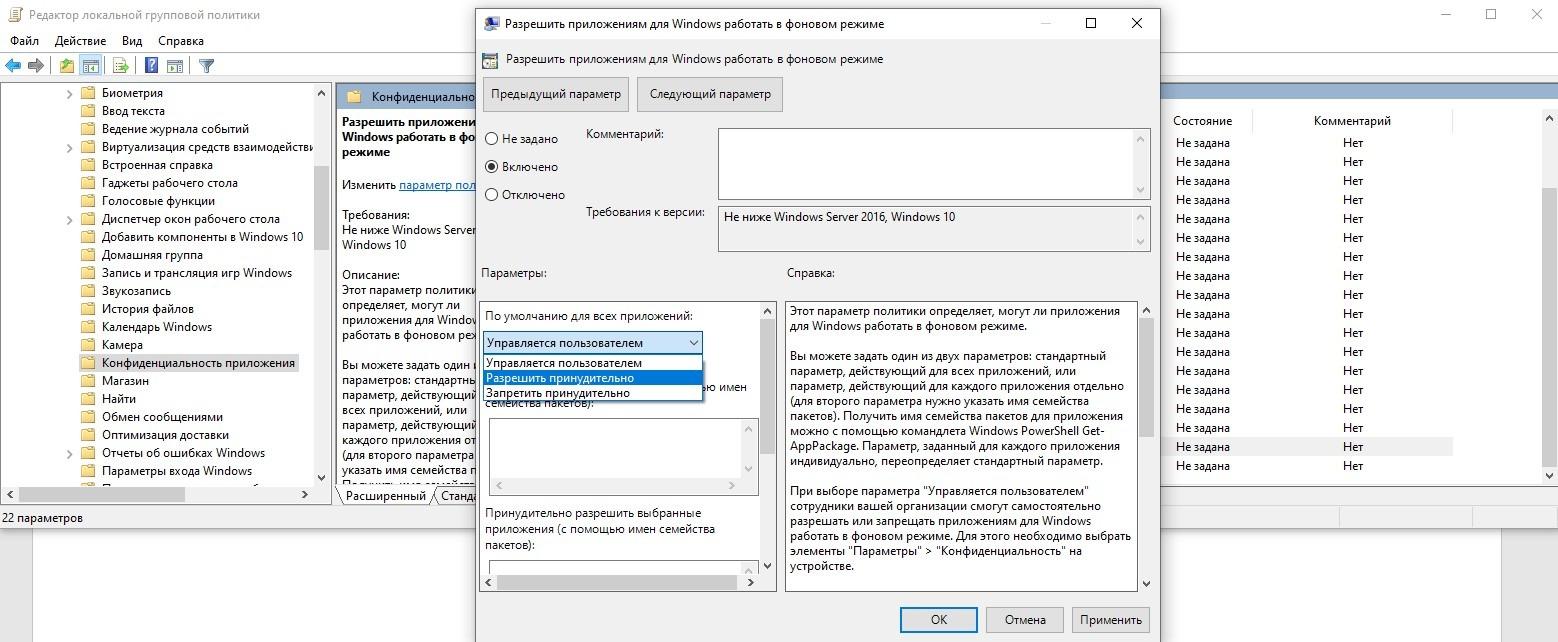The image size is (1558, 642).
Task: Click the Применить button
Action: tap(1111, 619)
